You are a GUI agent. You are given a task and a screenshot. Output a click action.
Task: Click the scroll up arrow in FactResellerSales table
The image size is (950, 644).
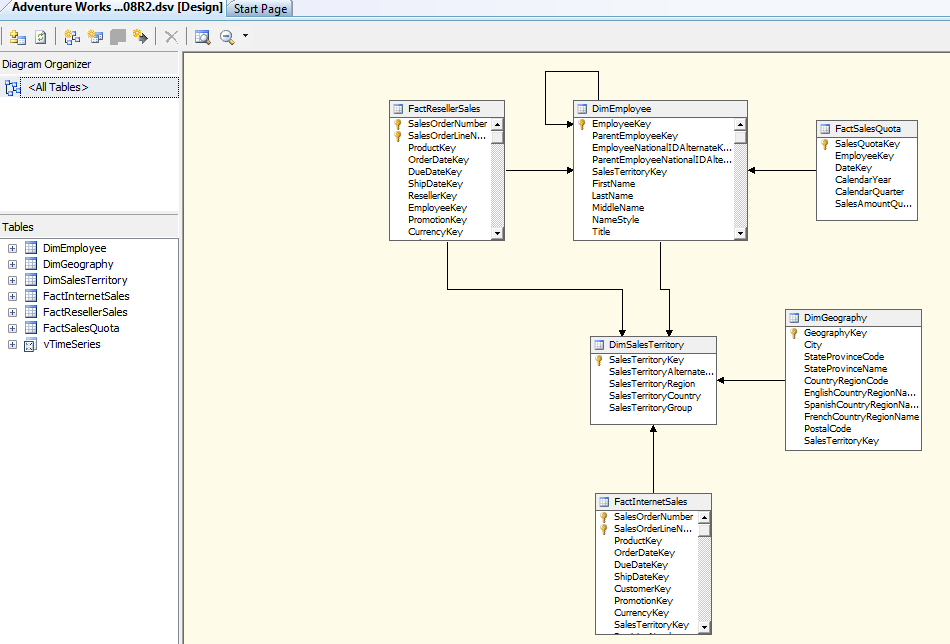coord(497,124)
